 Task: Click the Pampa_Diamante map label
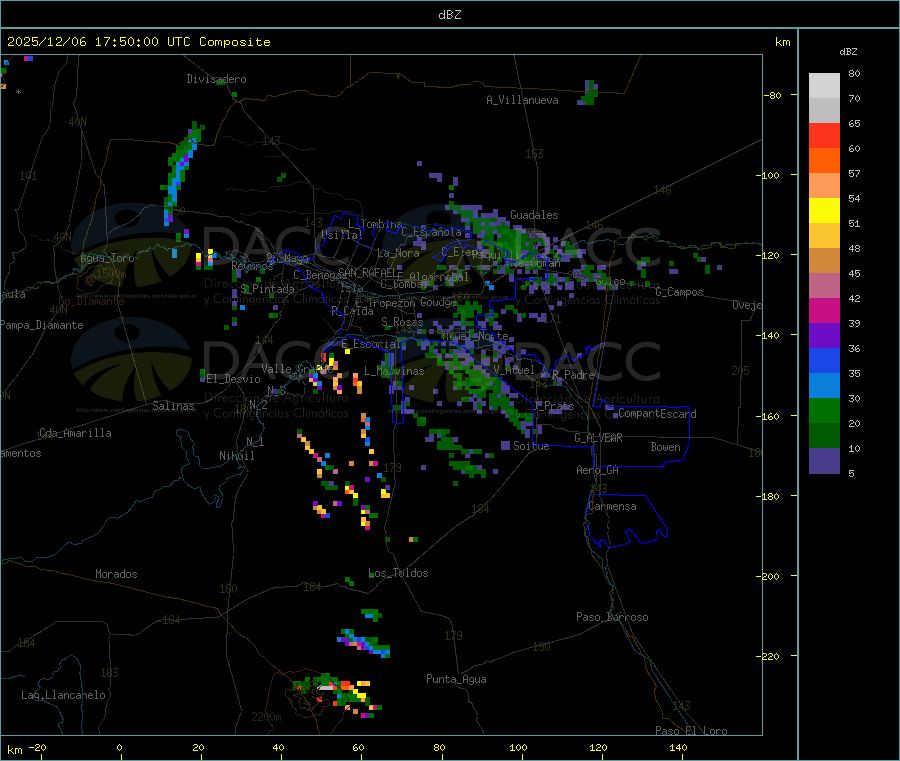[41, 325]
